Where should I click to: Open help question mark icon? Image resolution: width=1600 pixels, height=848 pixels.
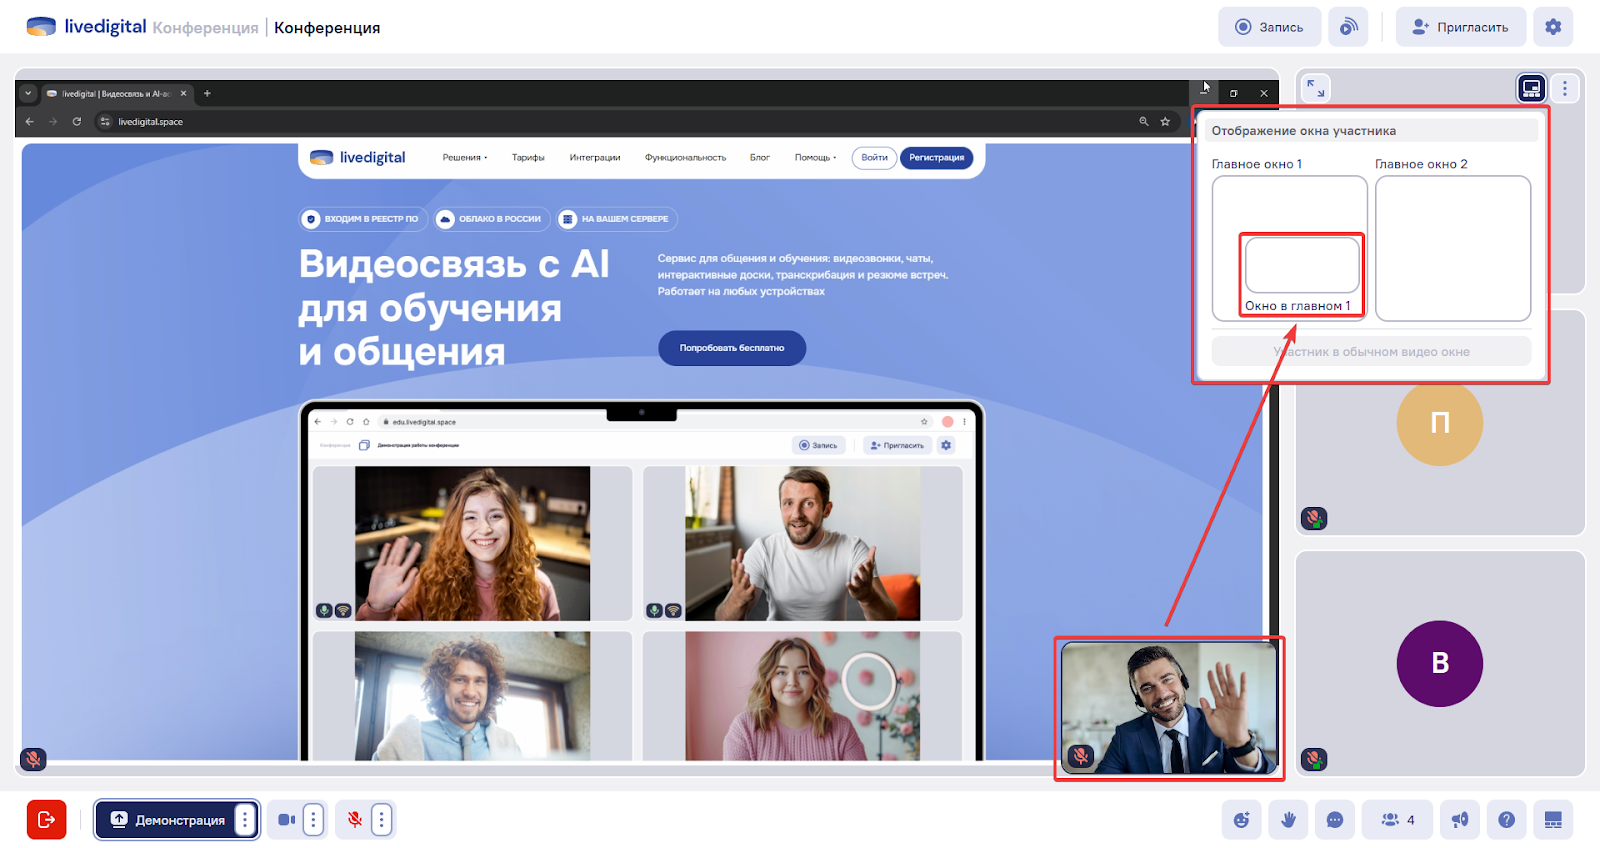pos(1507,820)
